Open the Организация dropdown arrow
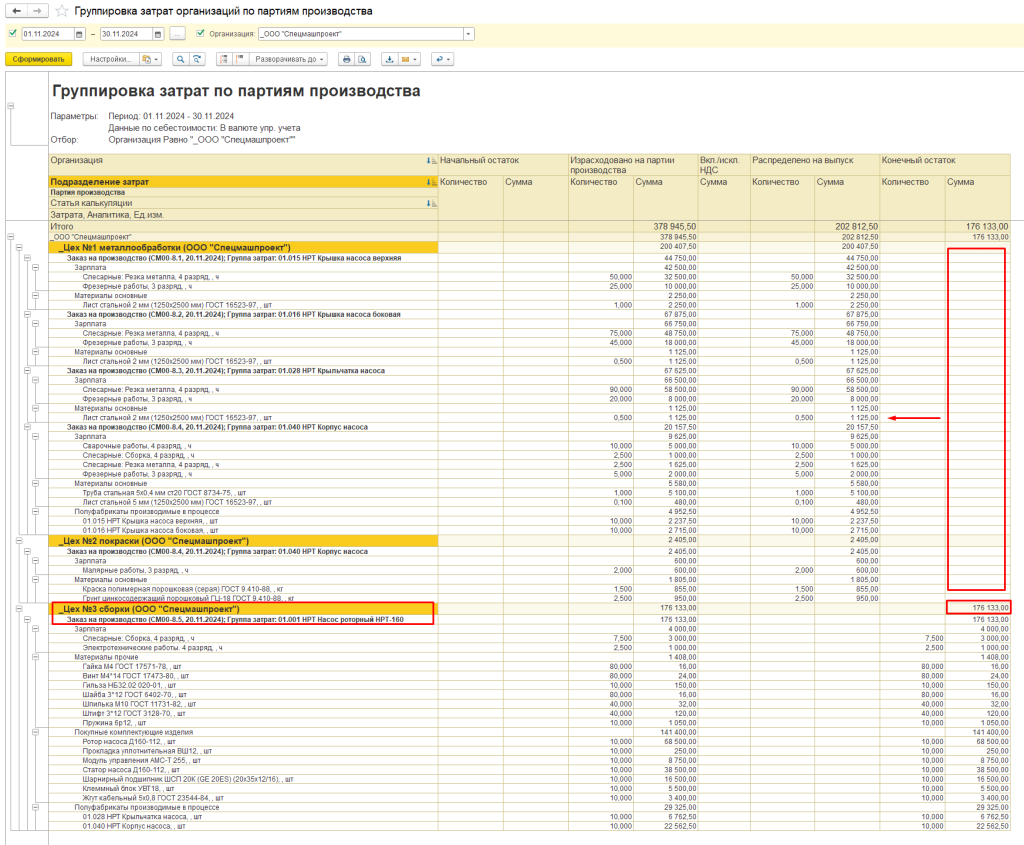The height and width of the screenshot is (845, 1024). (468, 34)
